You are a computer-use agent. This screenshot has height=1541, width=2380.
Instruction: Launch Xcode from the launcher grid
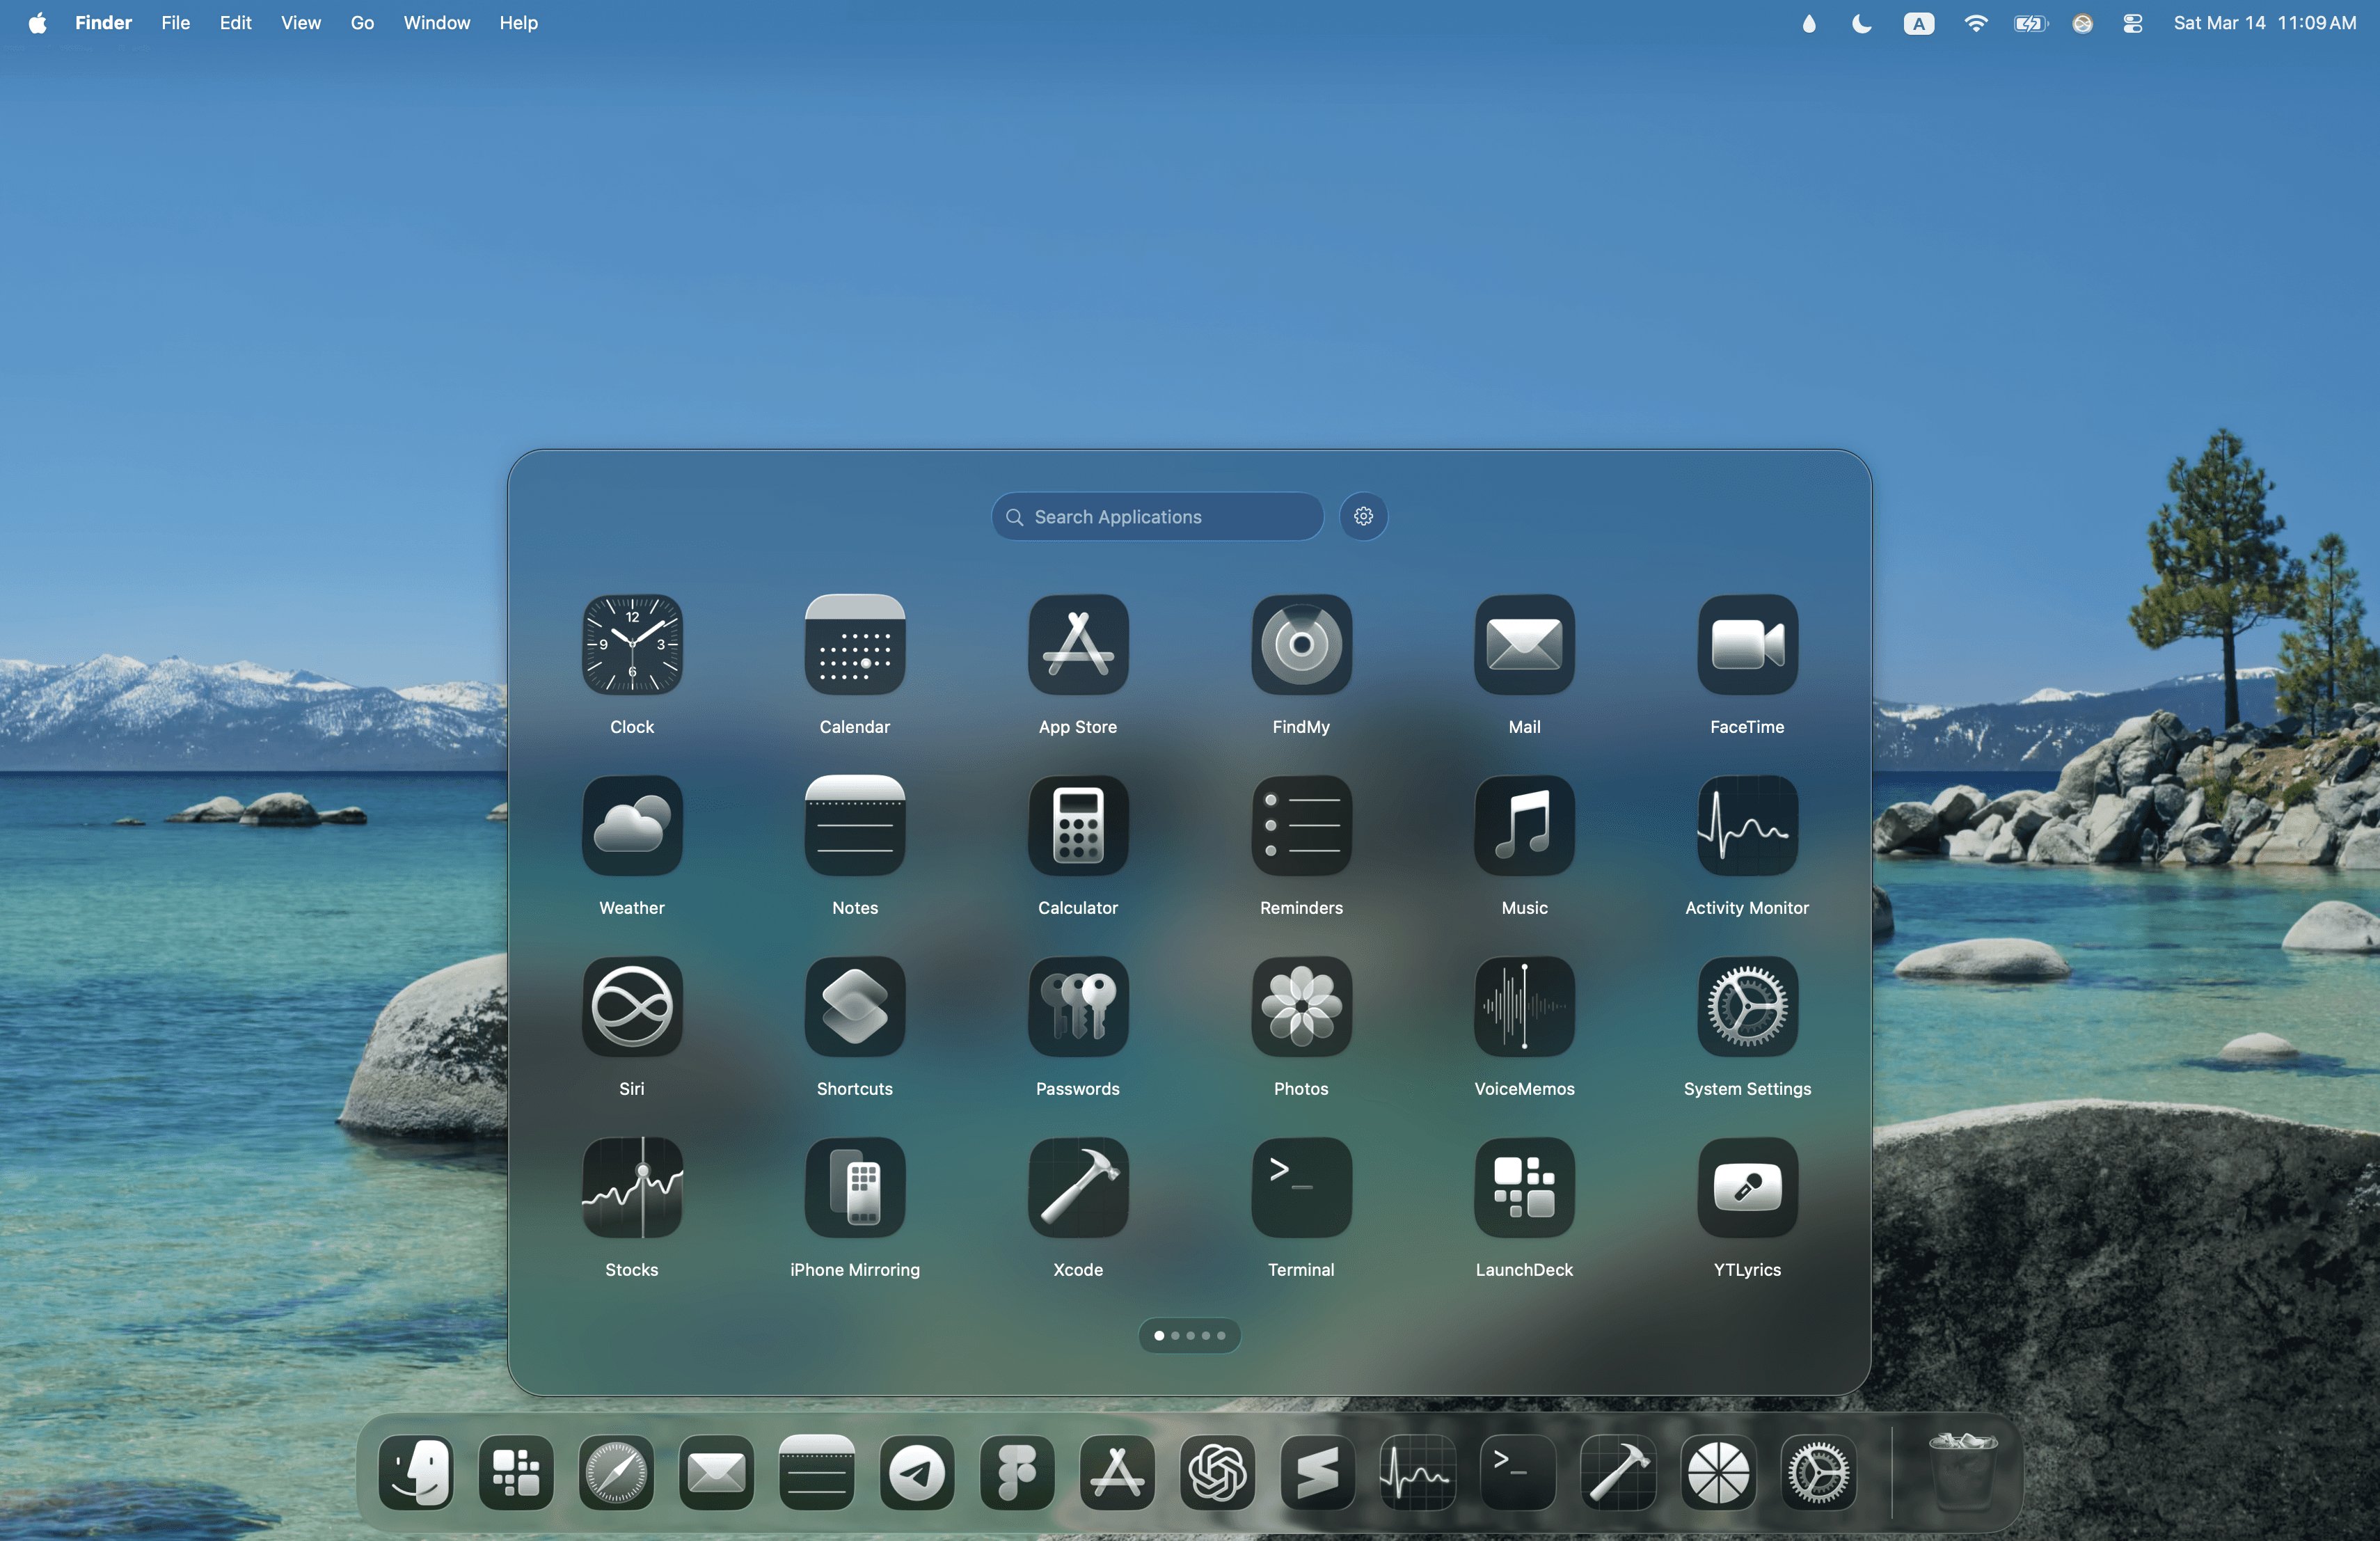(x=1078, y=1188)
